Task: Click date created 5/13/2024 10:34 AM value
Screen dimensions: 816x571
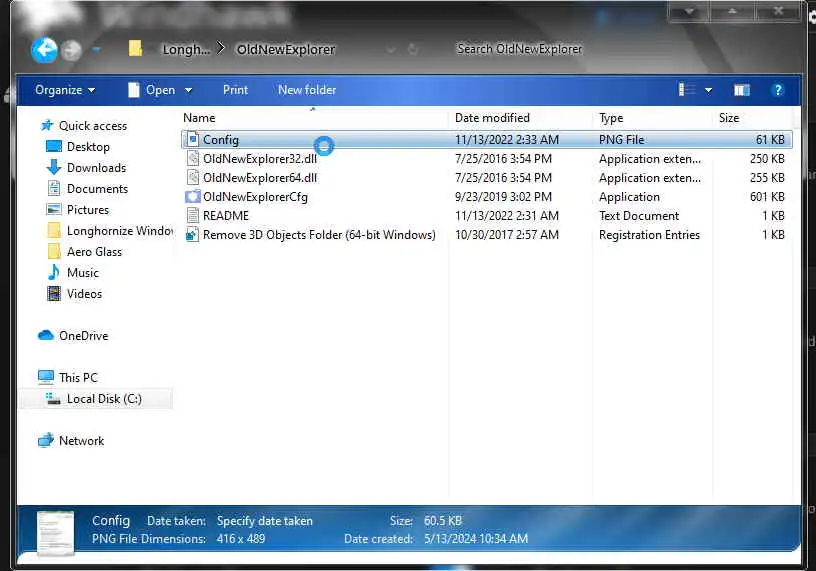Action: click(x=476, y=539)
